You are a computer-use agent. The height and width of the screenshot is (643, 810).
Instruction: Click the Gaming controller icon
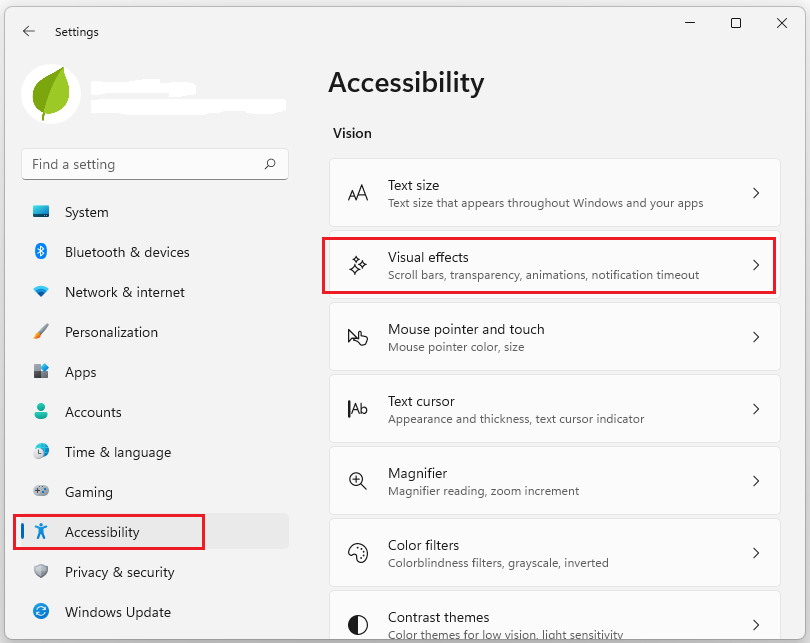(41, 491)
